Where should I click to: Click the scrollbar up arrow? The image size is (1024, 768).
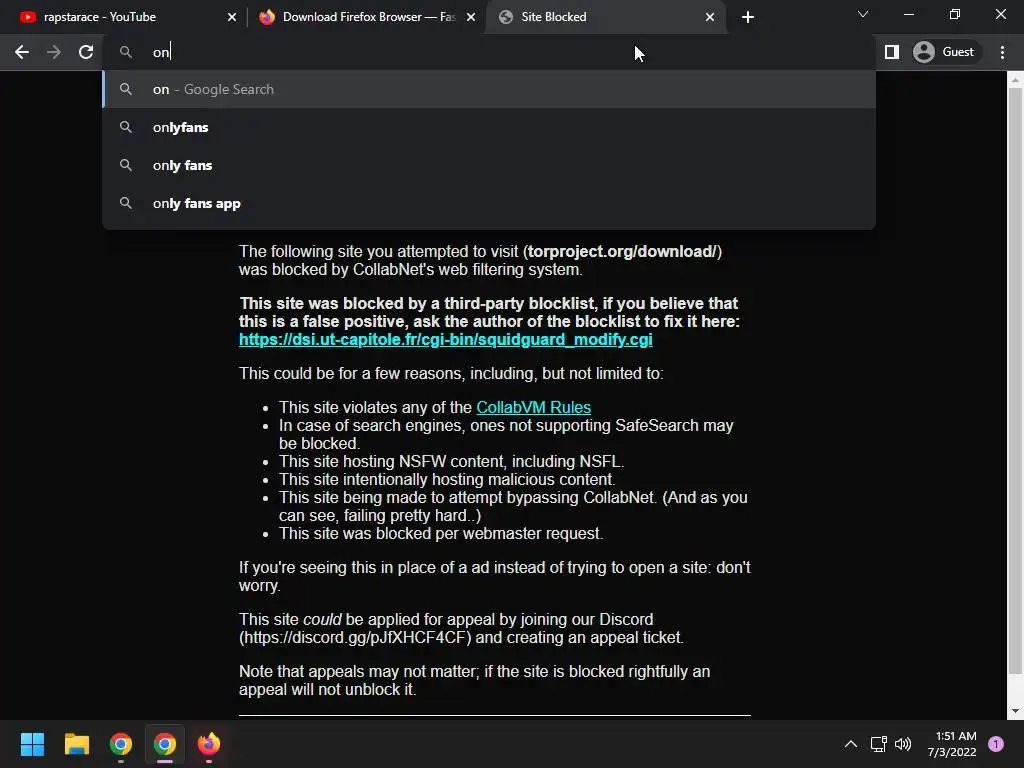click(1015, 80)
